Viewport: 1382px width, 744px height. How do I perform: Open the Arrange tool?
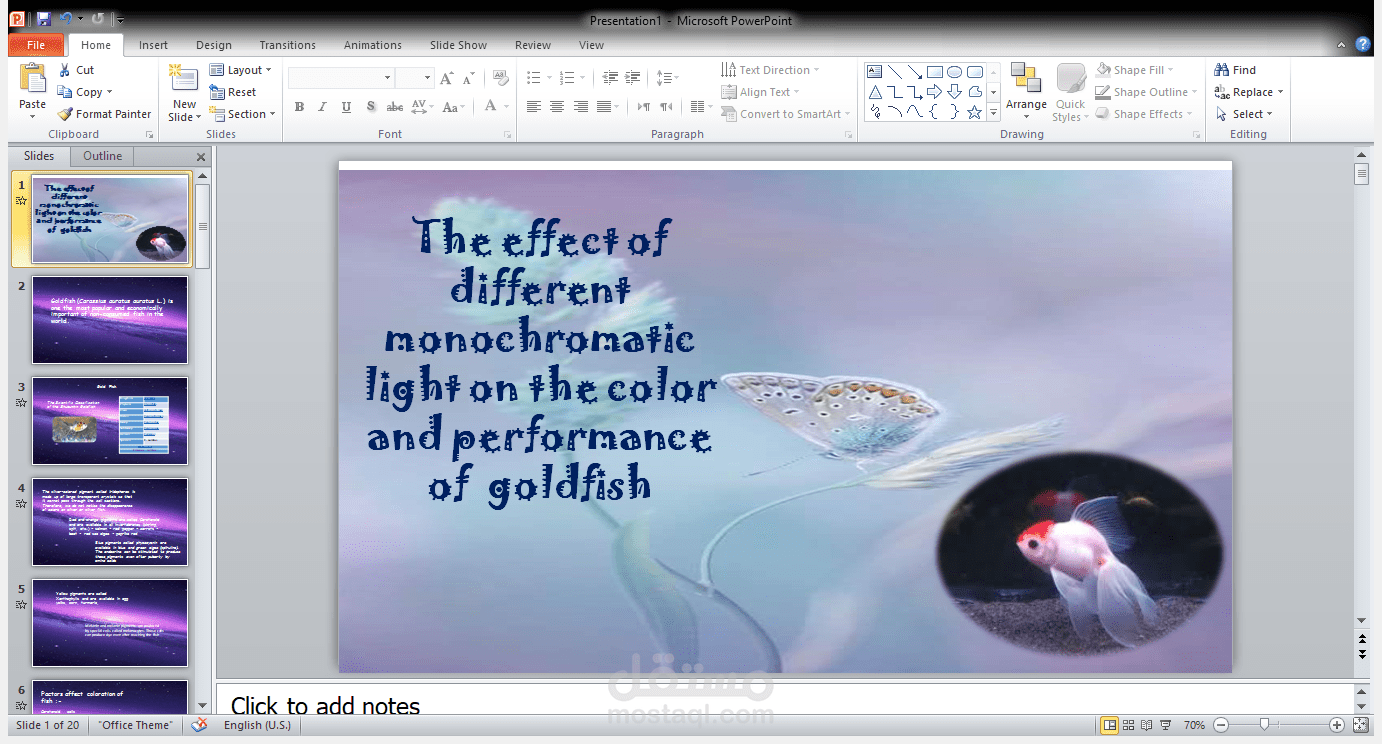[x=1026, y=91]
